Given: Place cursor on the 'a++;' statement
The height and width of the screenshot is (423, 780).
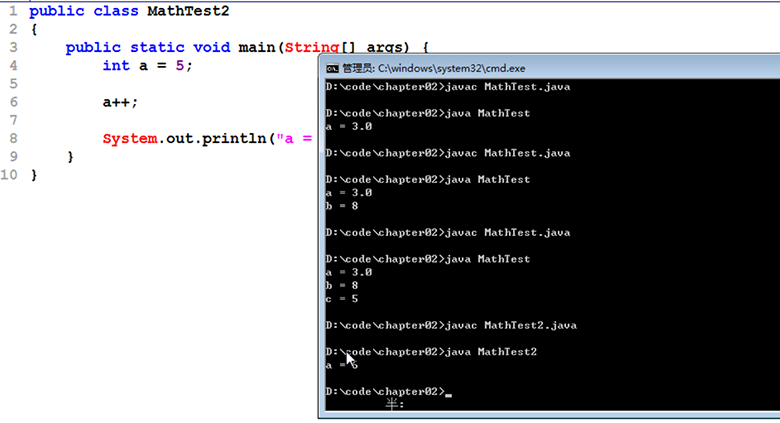Looking at the screenshot, I should [120, 102].
